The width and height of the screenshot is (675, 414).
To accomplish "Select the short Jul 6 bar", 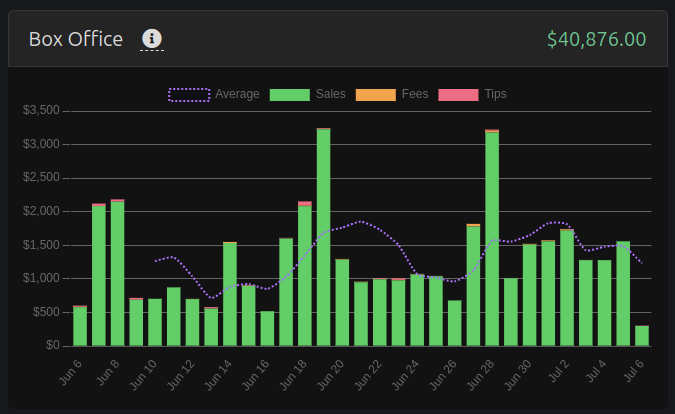I will (x=641, y=336).
